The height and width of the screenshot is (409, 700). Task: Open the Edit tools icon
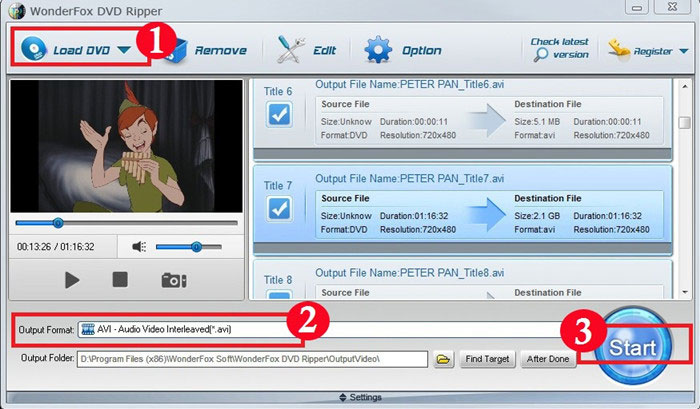point(291,50)
